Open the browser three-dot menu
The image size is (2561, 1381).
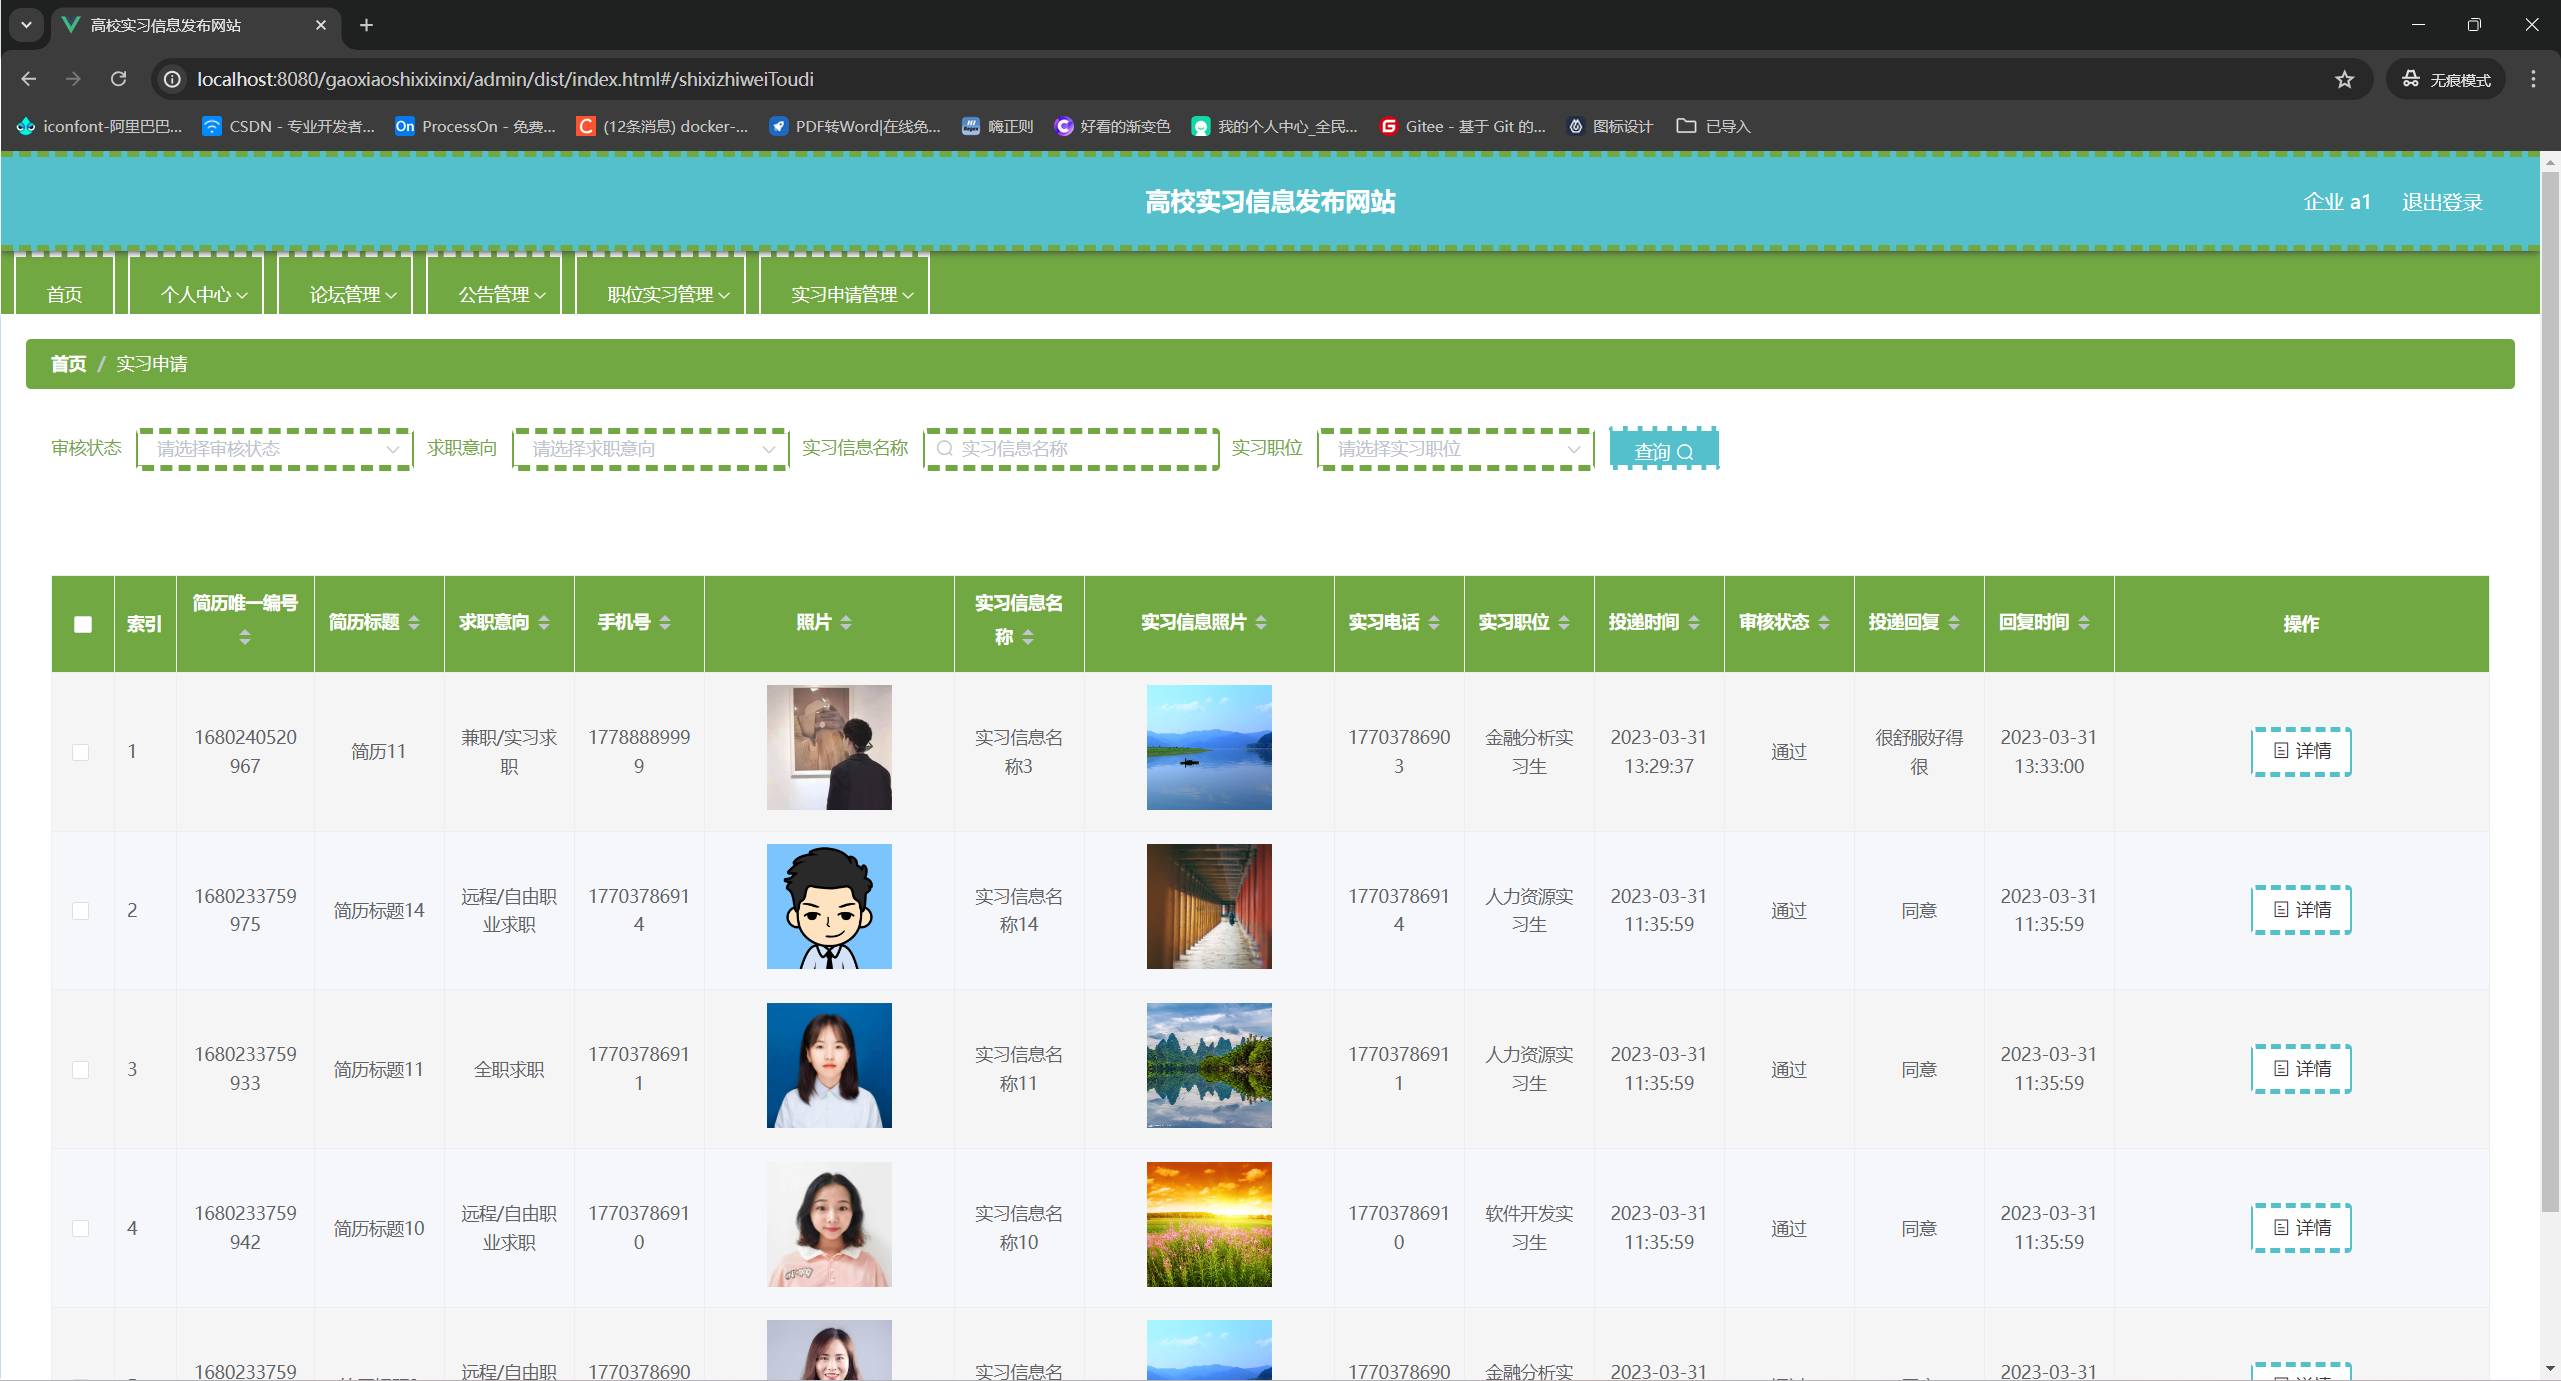pos(2533,79)
